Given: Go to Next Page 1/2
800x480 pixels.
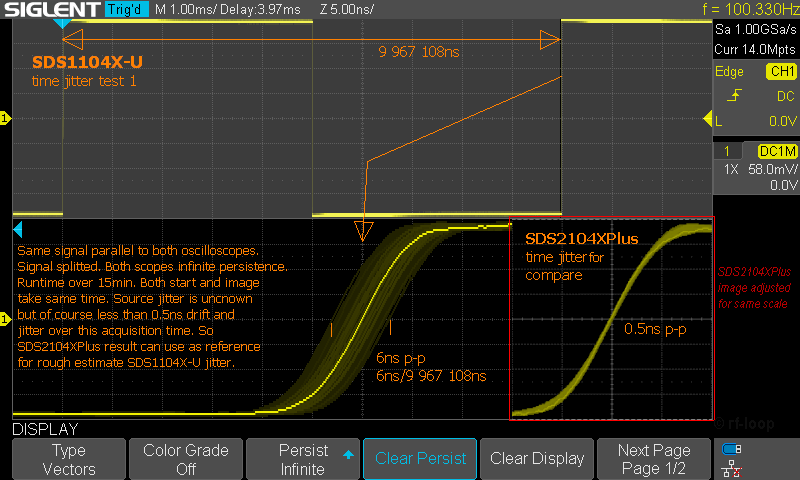Looking at the screenshot, I should click(654, 459).
